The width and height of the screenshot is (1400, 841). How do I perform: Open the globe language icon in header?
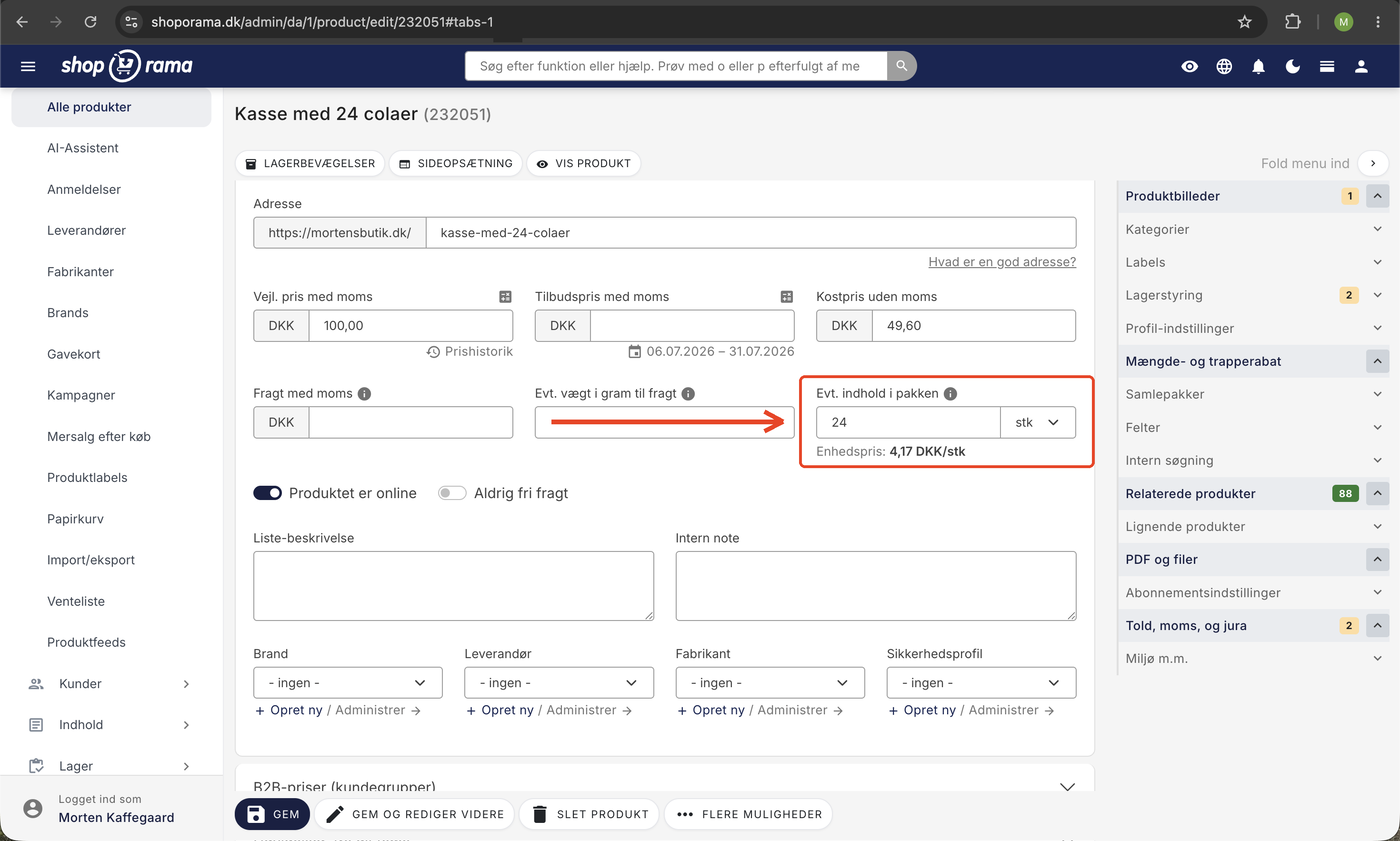1224,66
